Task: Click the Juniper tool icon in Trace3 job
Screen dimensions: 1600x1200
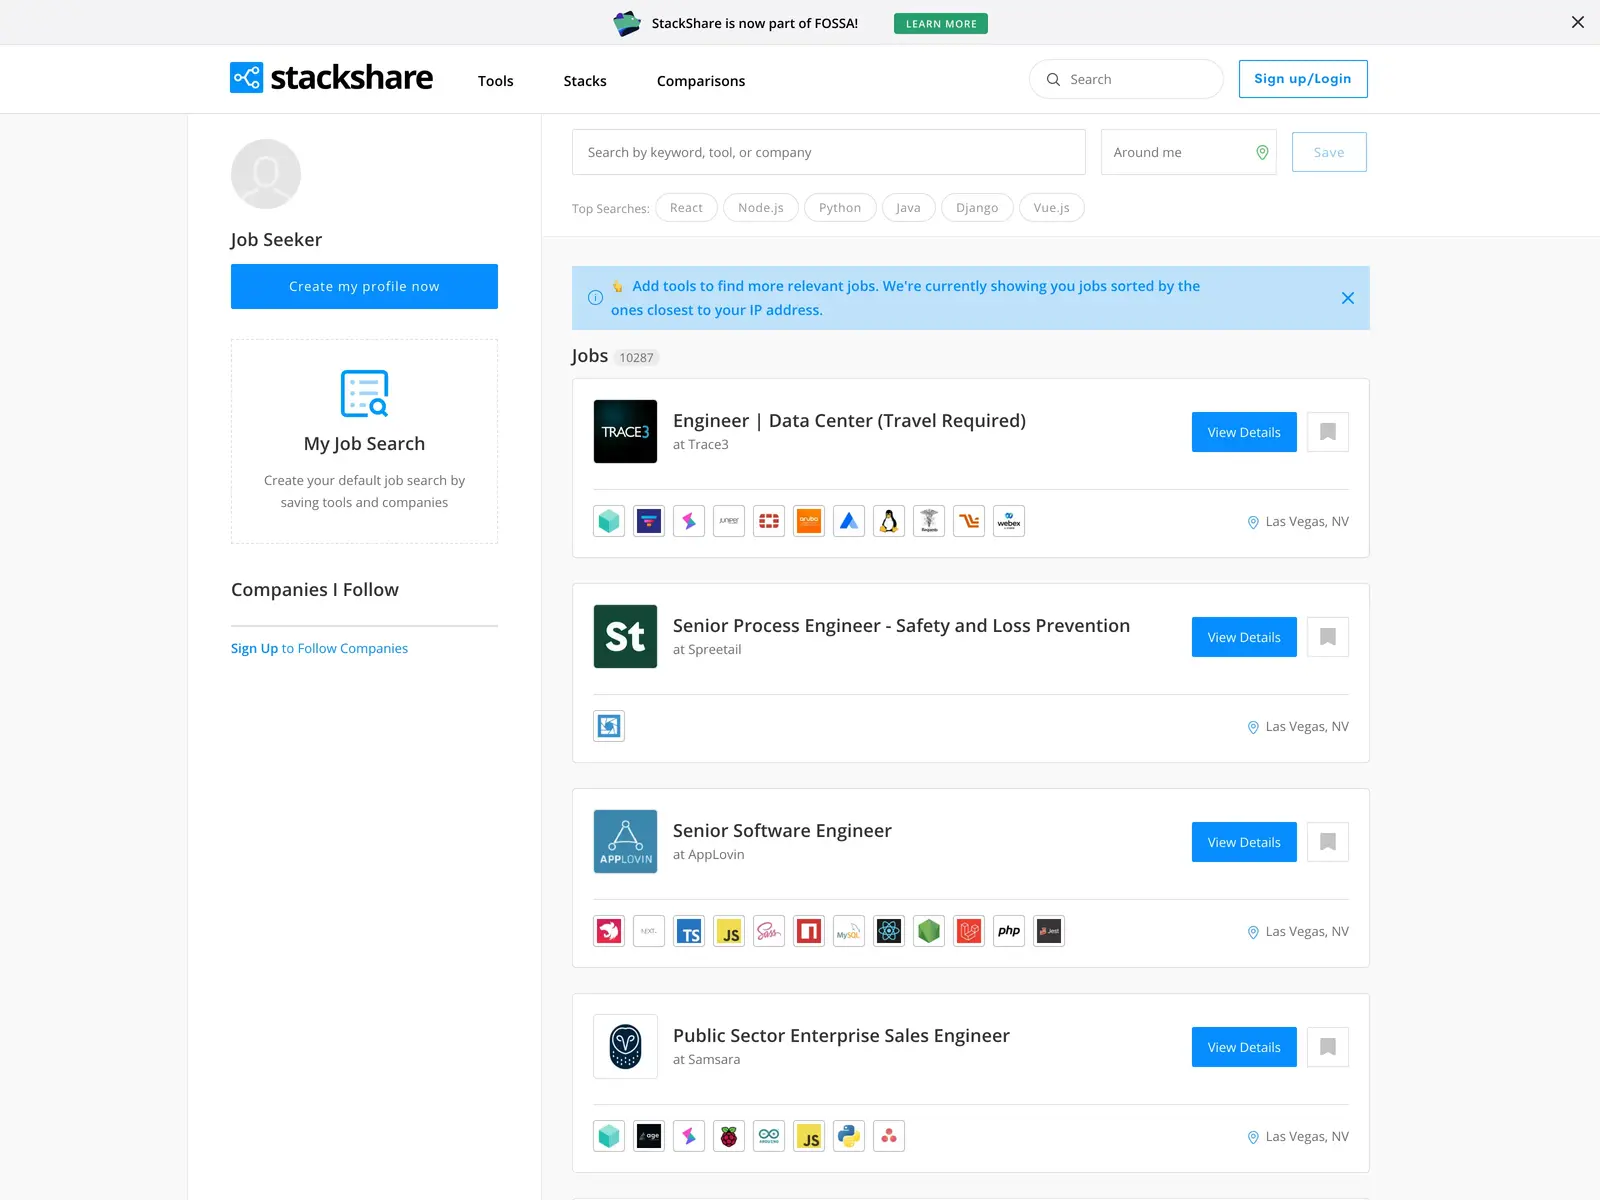Action: click(x=729, y=521)
